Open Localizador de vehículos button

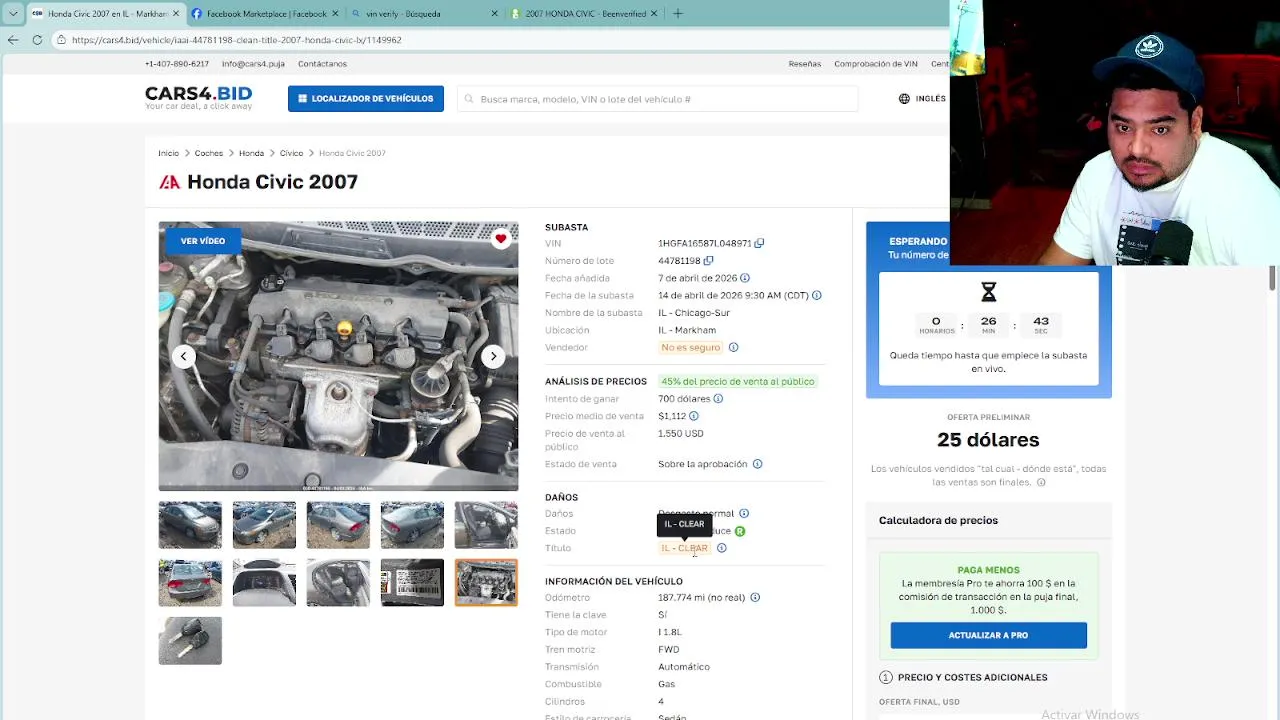click(x=366, y=99)
